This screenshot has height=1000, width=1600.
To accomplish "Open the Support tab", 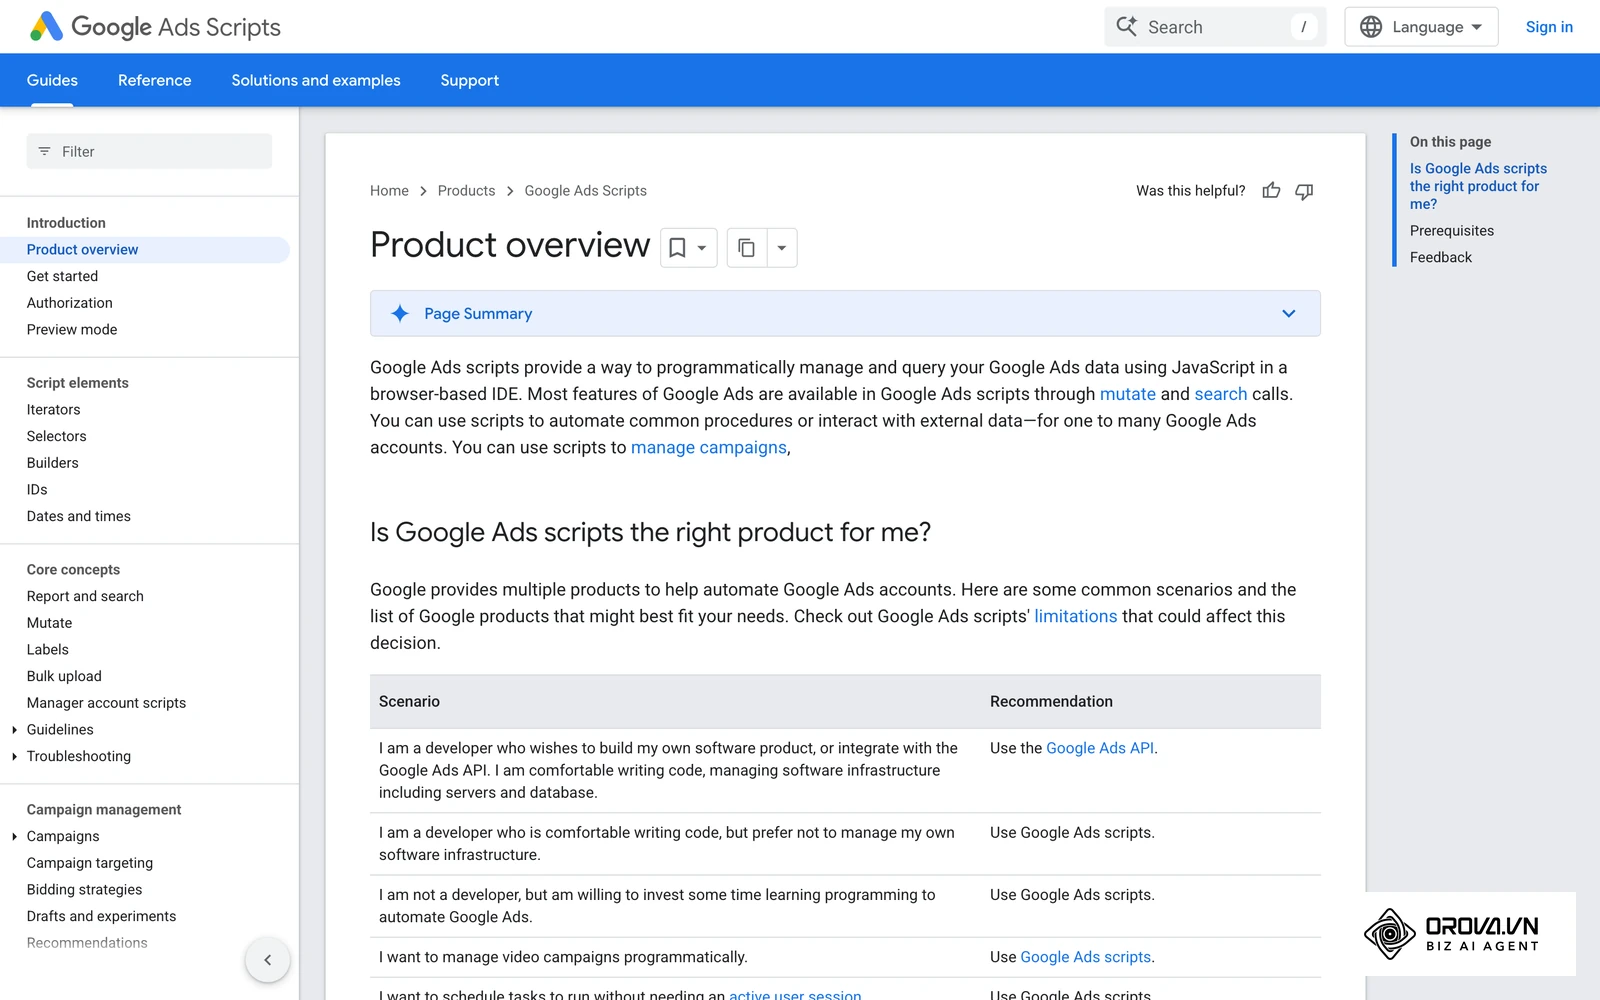I will tap(469, 80).
